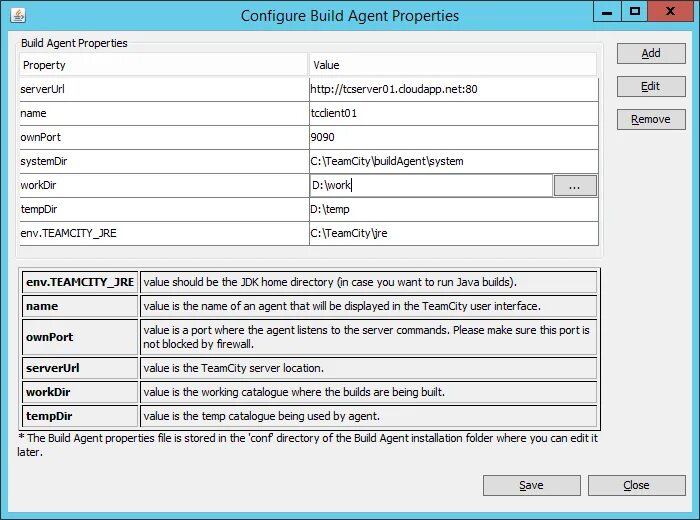The image size is (700, 520).
Task: Select the C:\TeamCity\jre value cell
Action: point(454,233)
